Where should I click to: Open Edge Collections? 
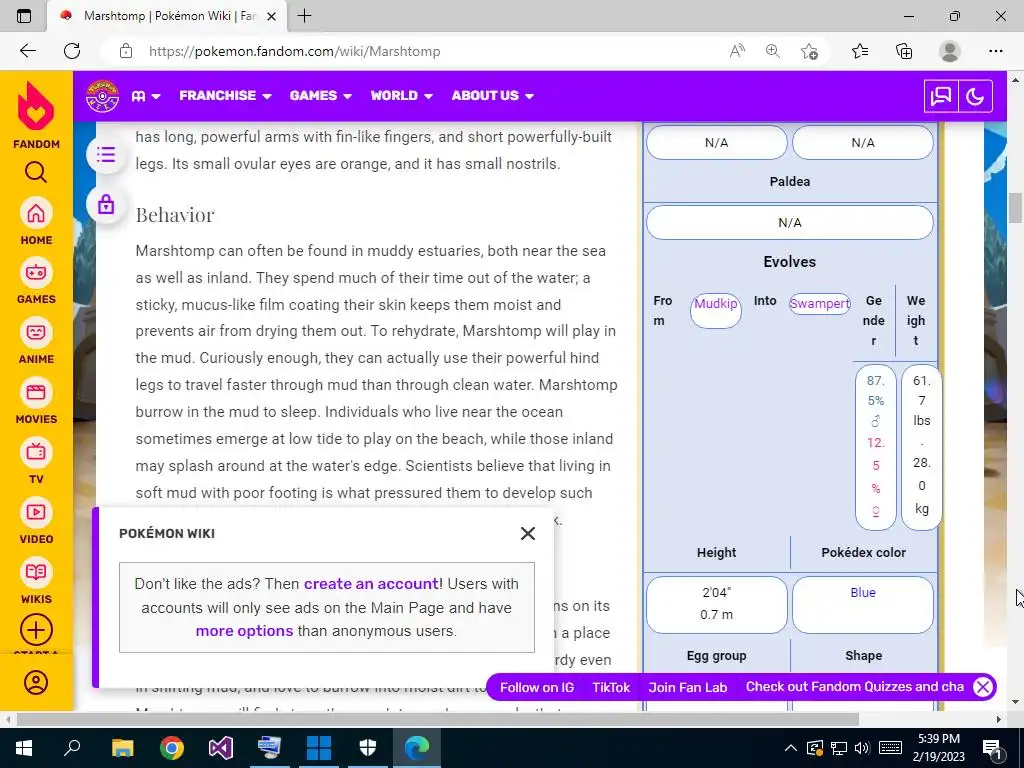point(904,51)
